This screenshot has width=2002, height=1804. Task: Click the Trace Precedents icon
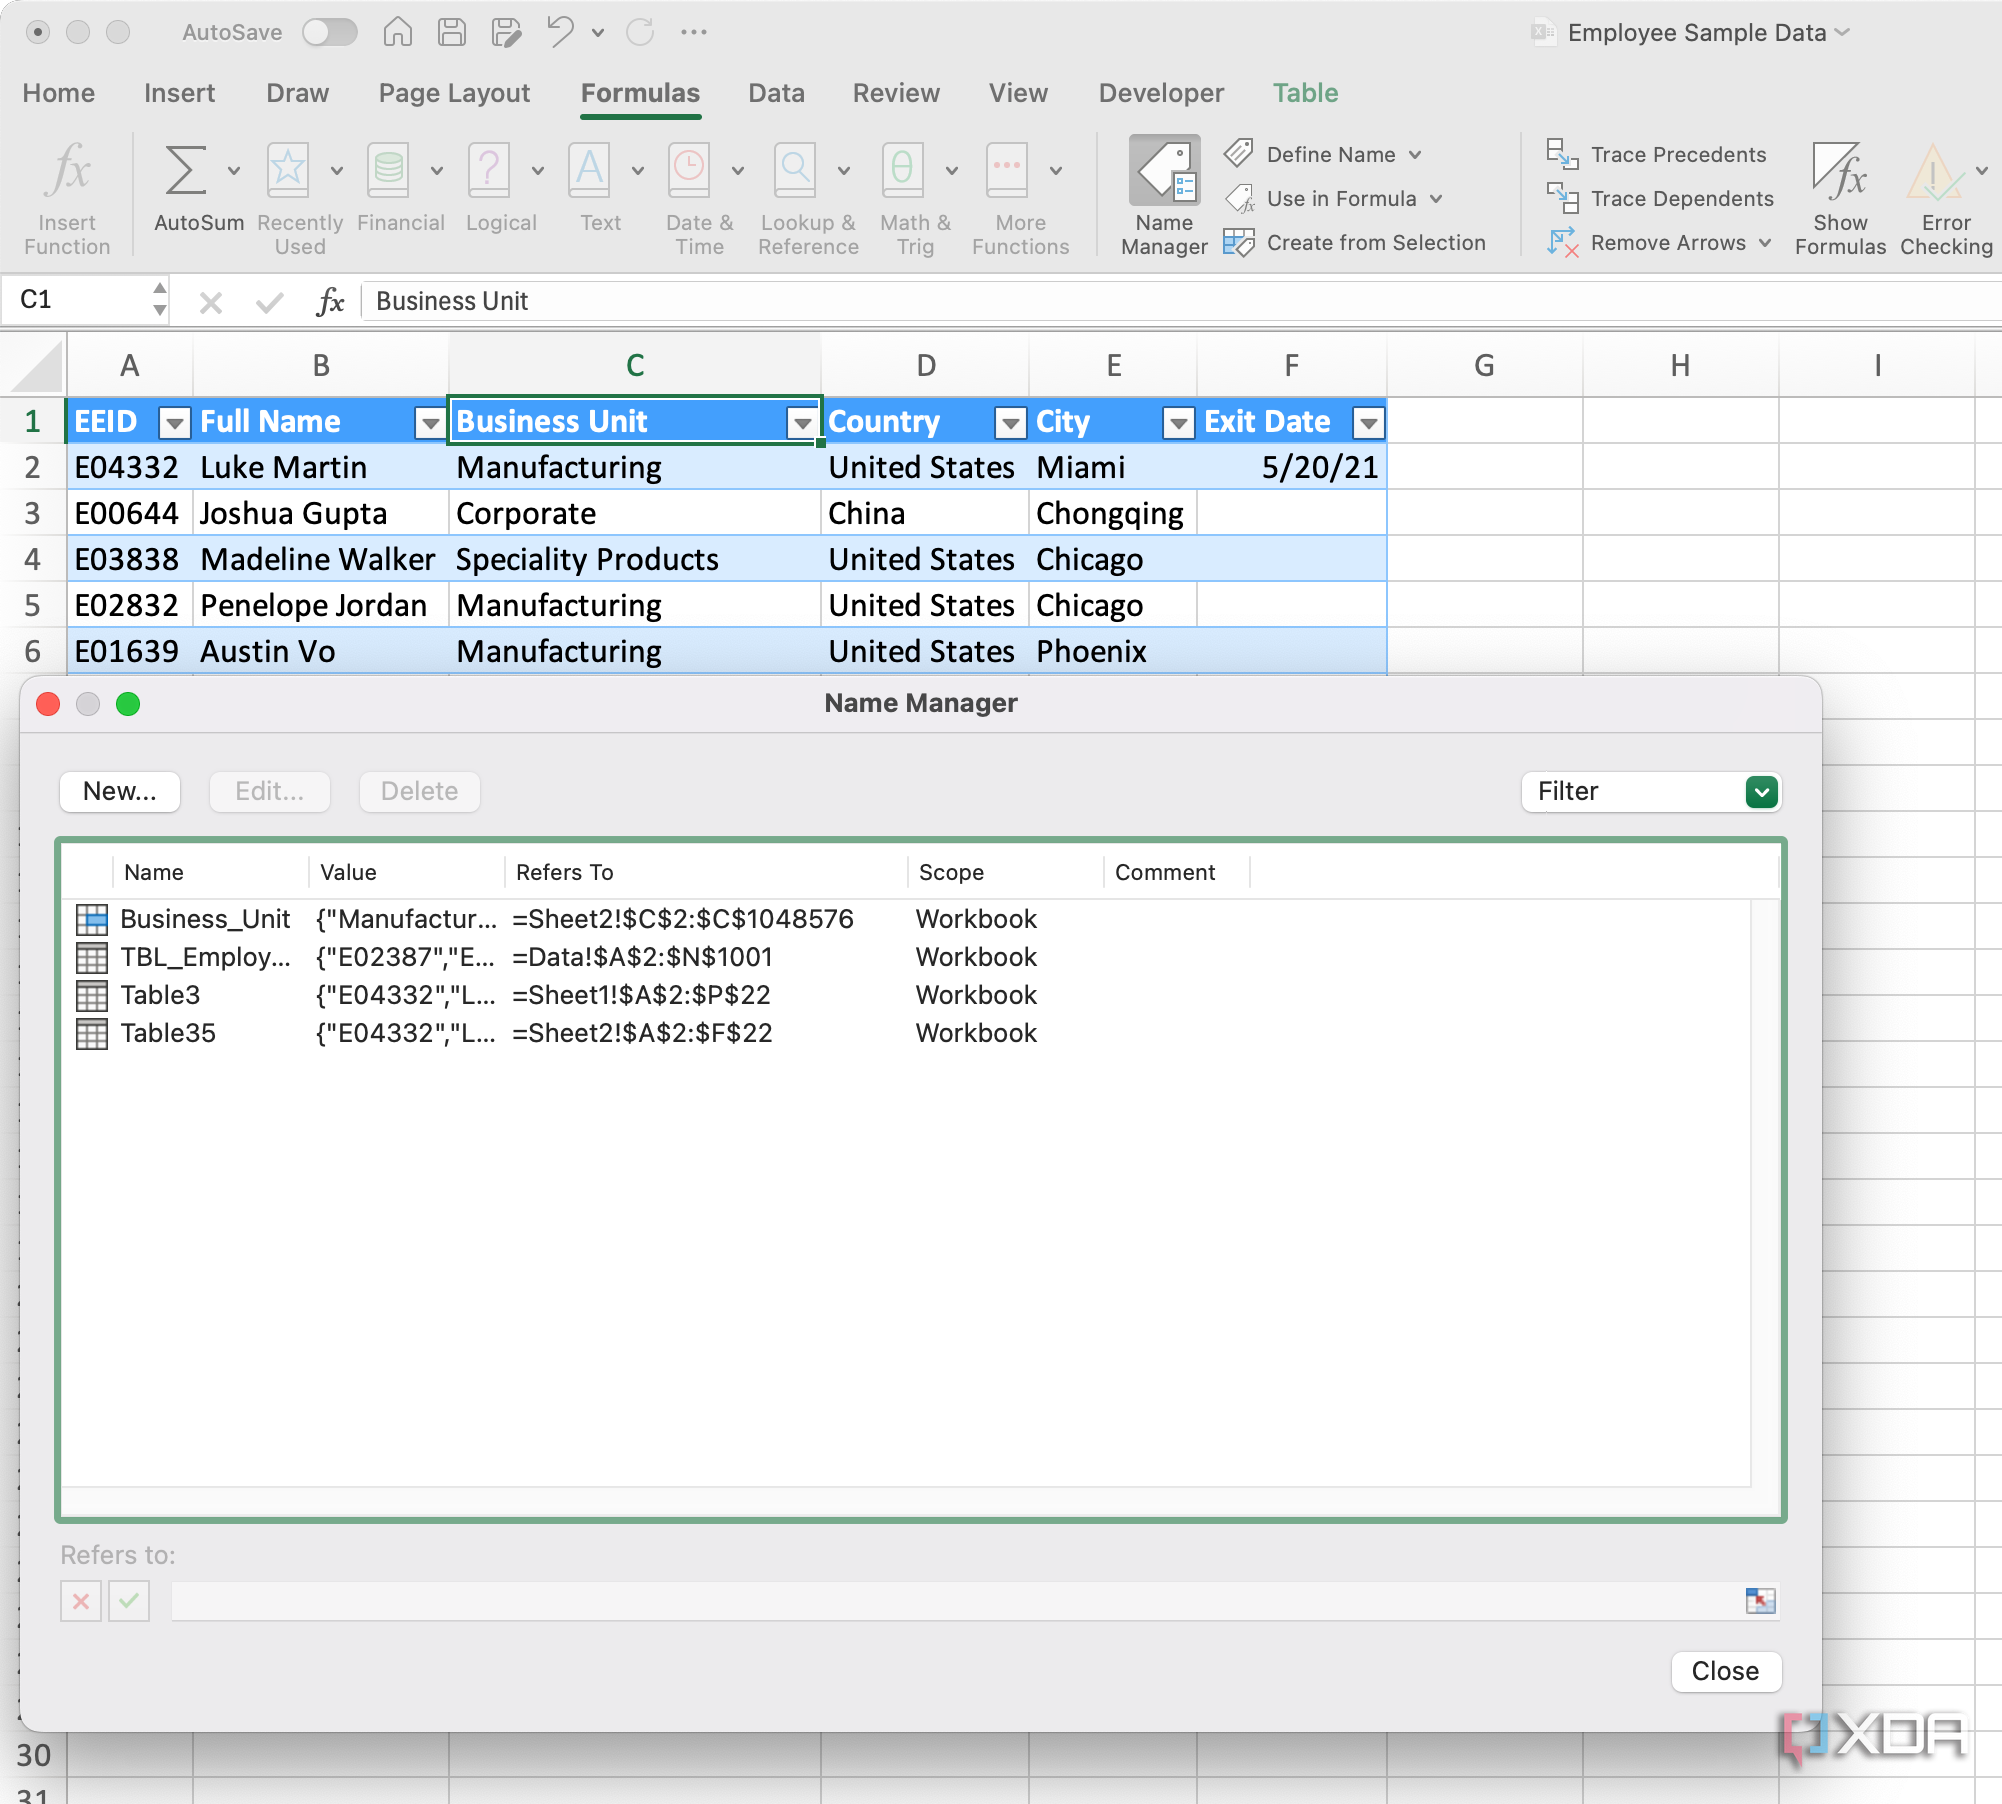[x=1562, y=154]
